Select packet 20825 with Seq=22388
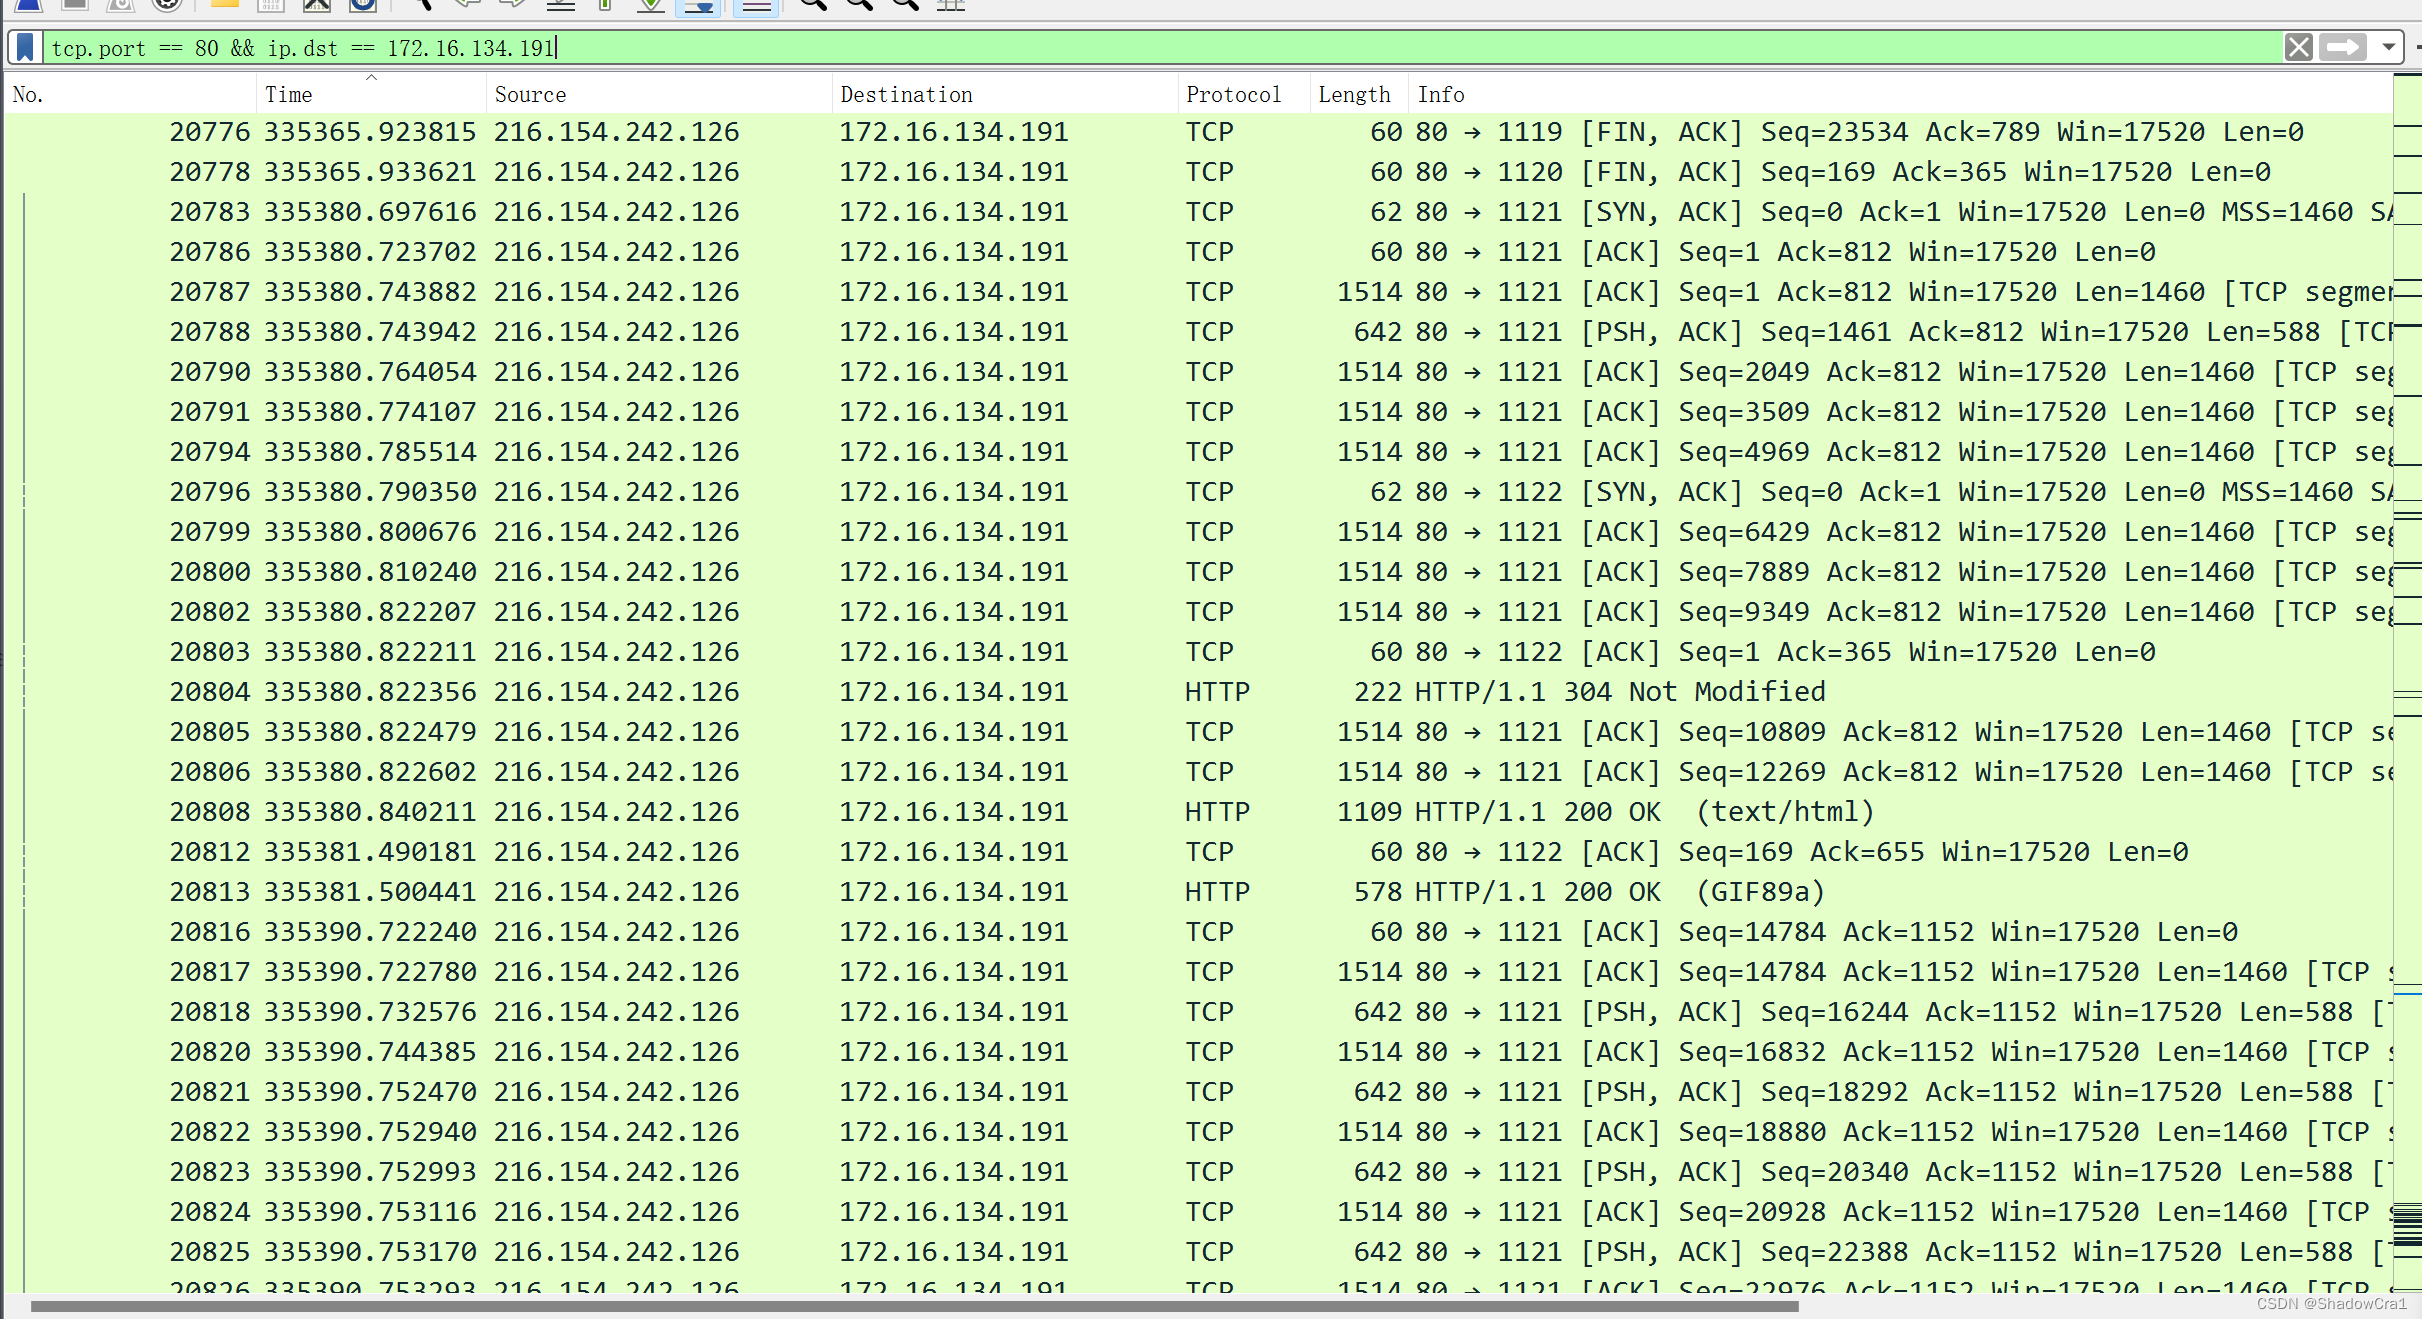The image size is (2422, 1319). 1198,1252
